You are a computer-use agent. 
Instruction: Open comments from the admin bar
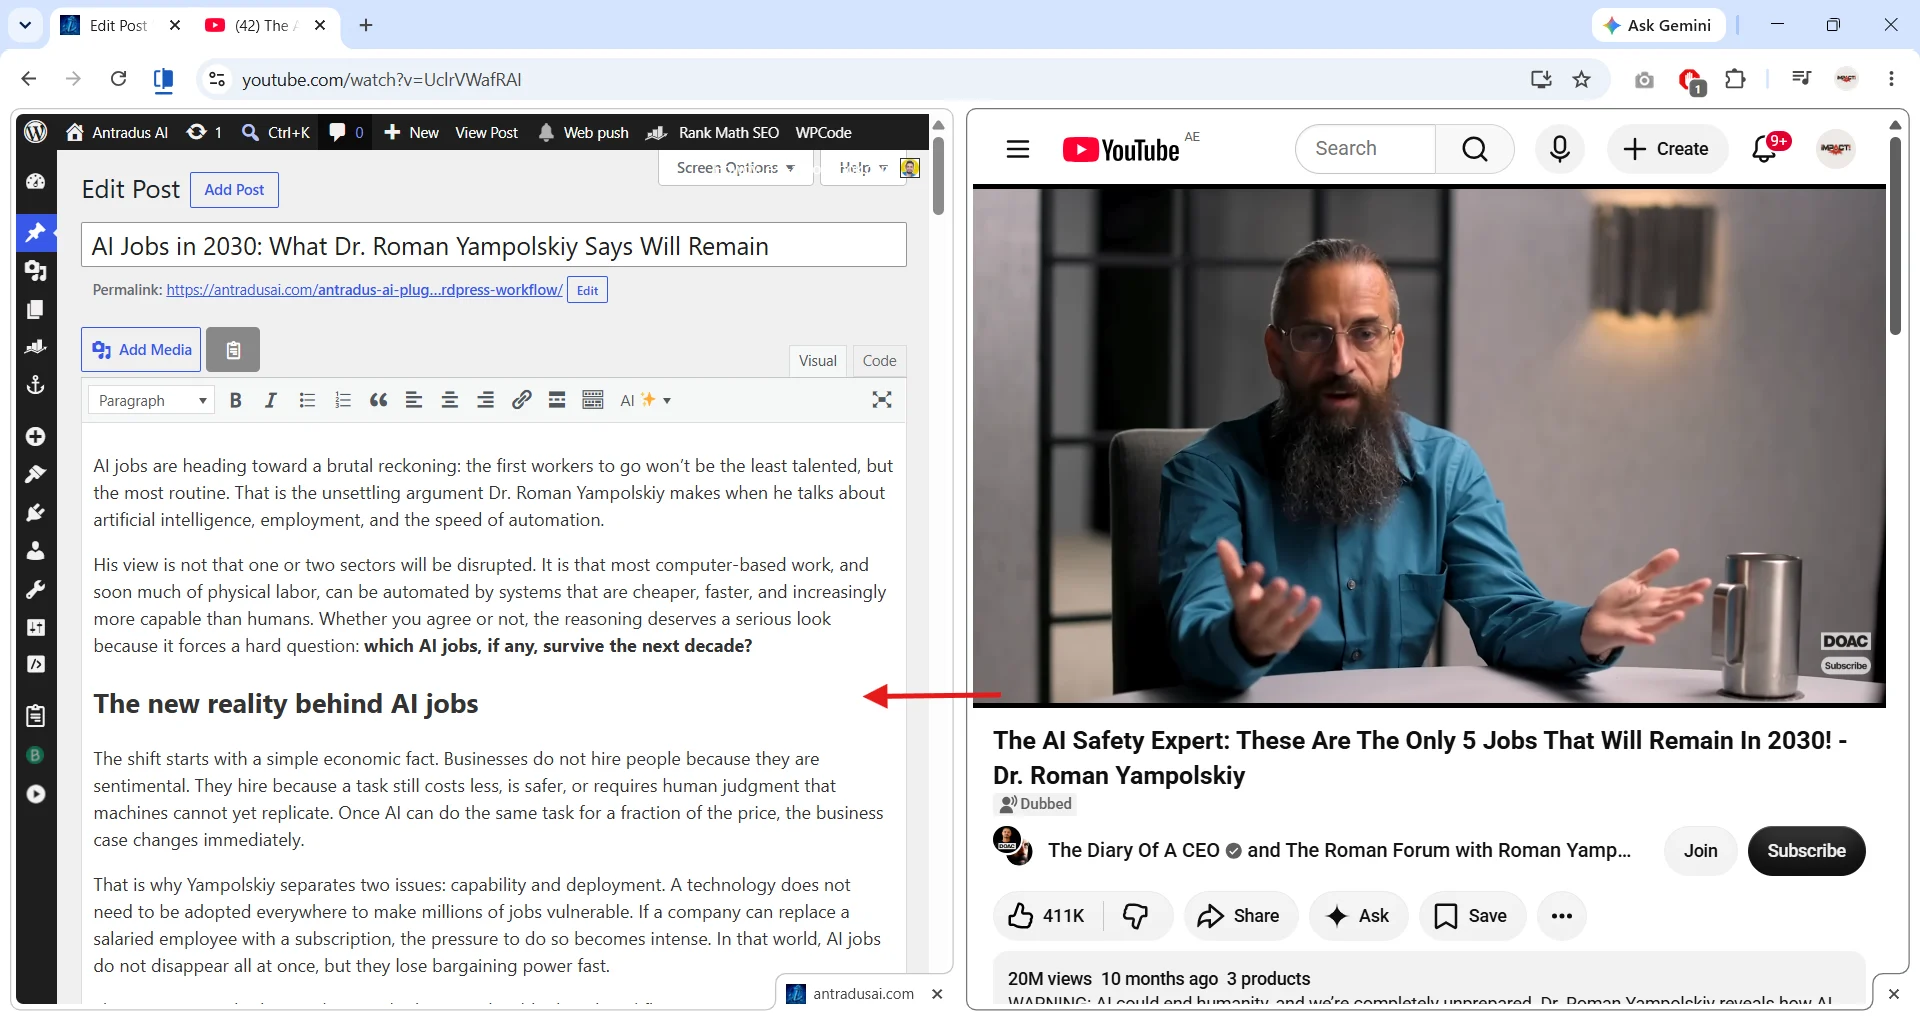click(x=346, y=132)
